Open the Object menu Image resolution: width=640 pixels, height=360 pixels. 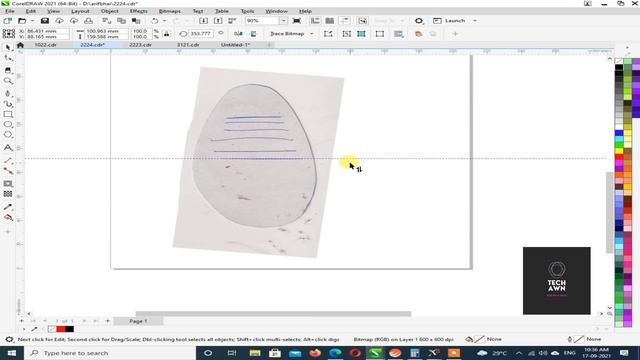pos(109,11)
